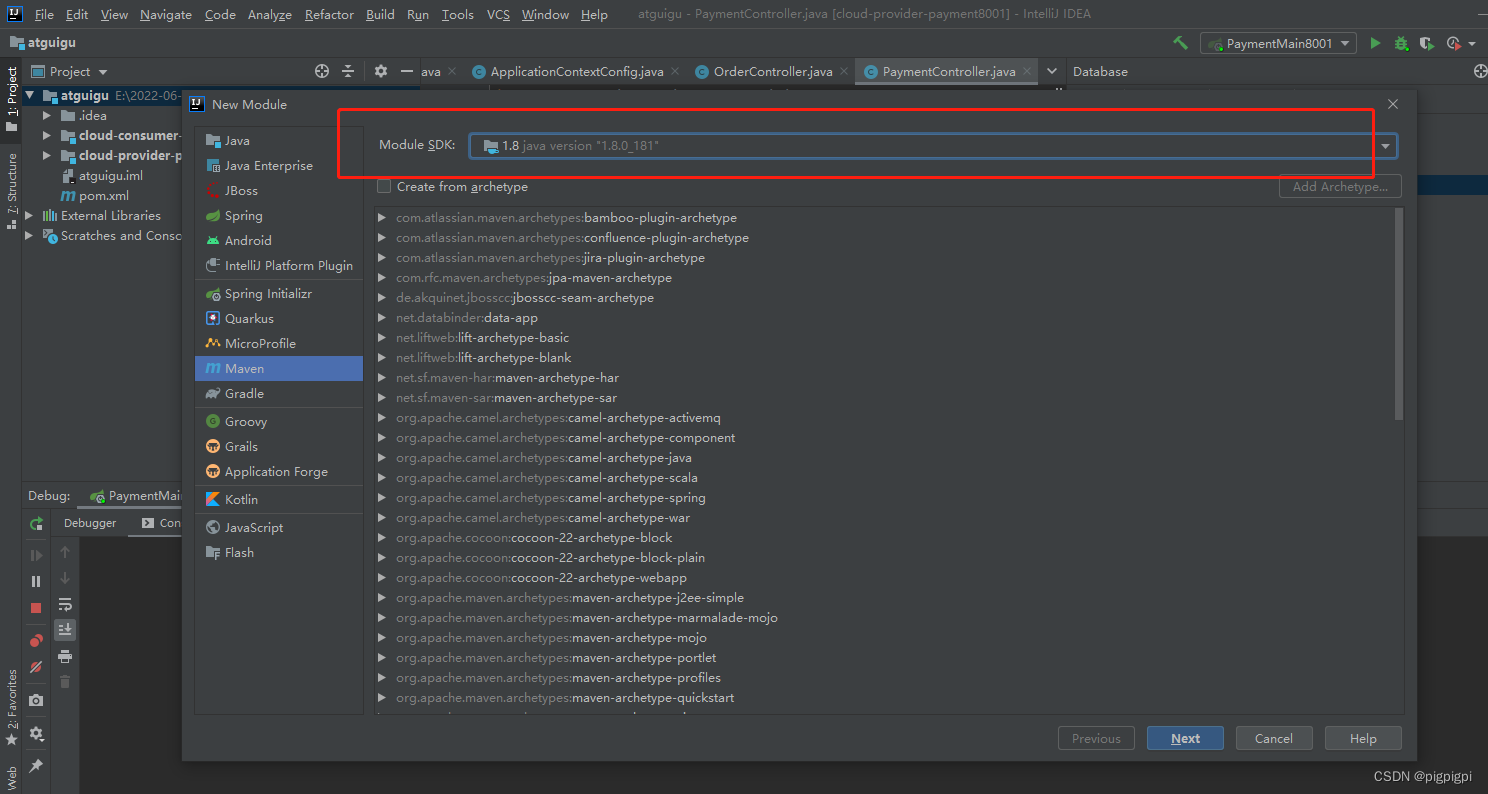Viewport: 1488px width, 794px height.
Task: Start debugging with the bug icon
Action: tap(1401, 43)
